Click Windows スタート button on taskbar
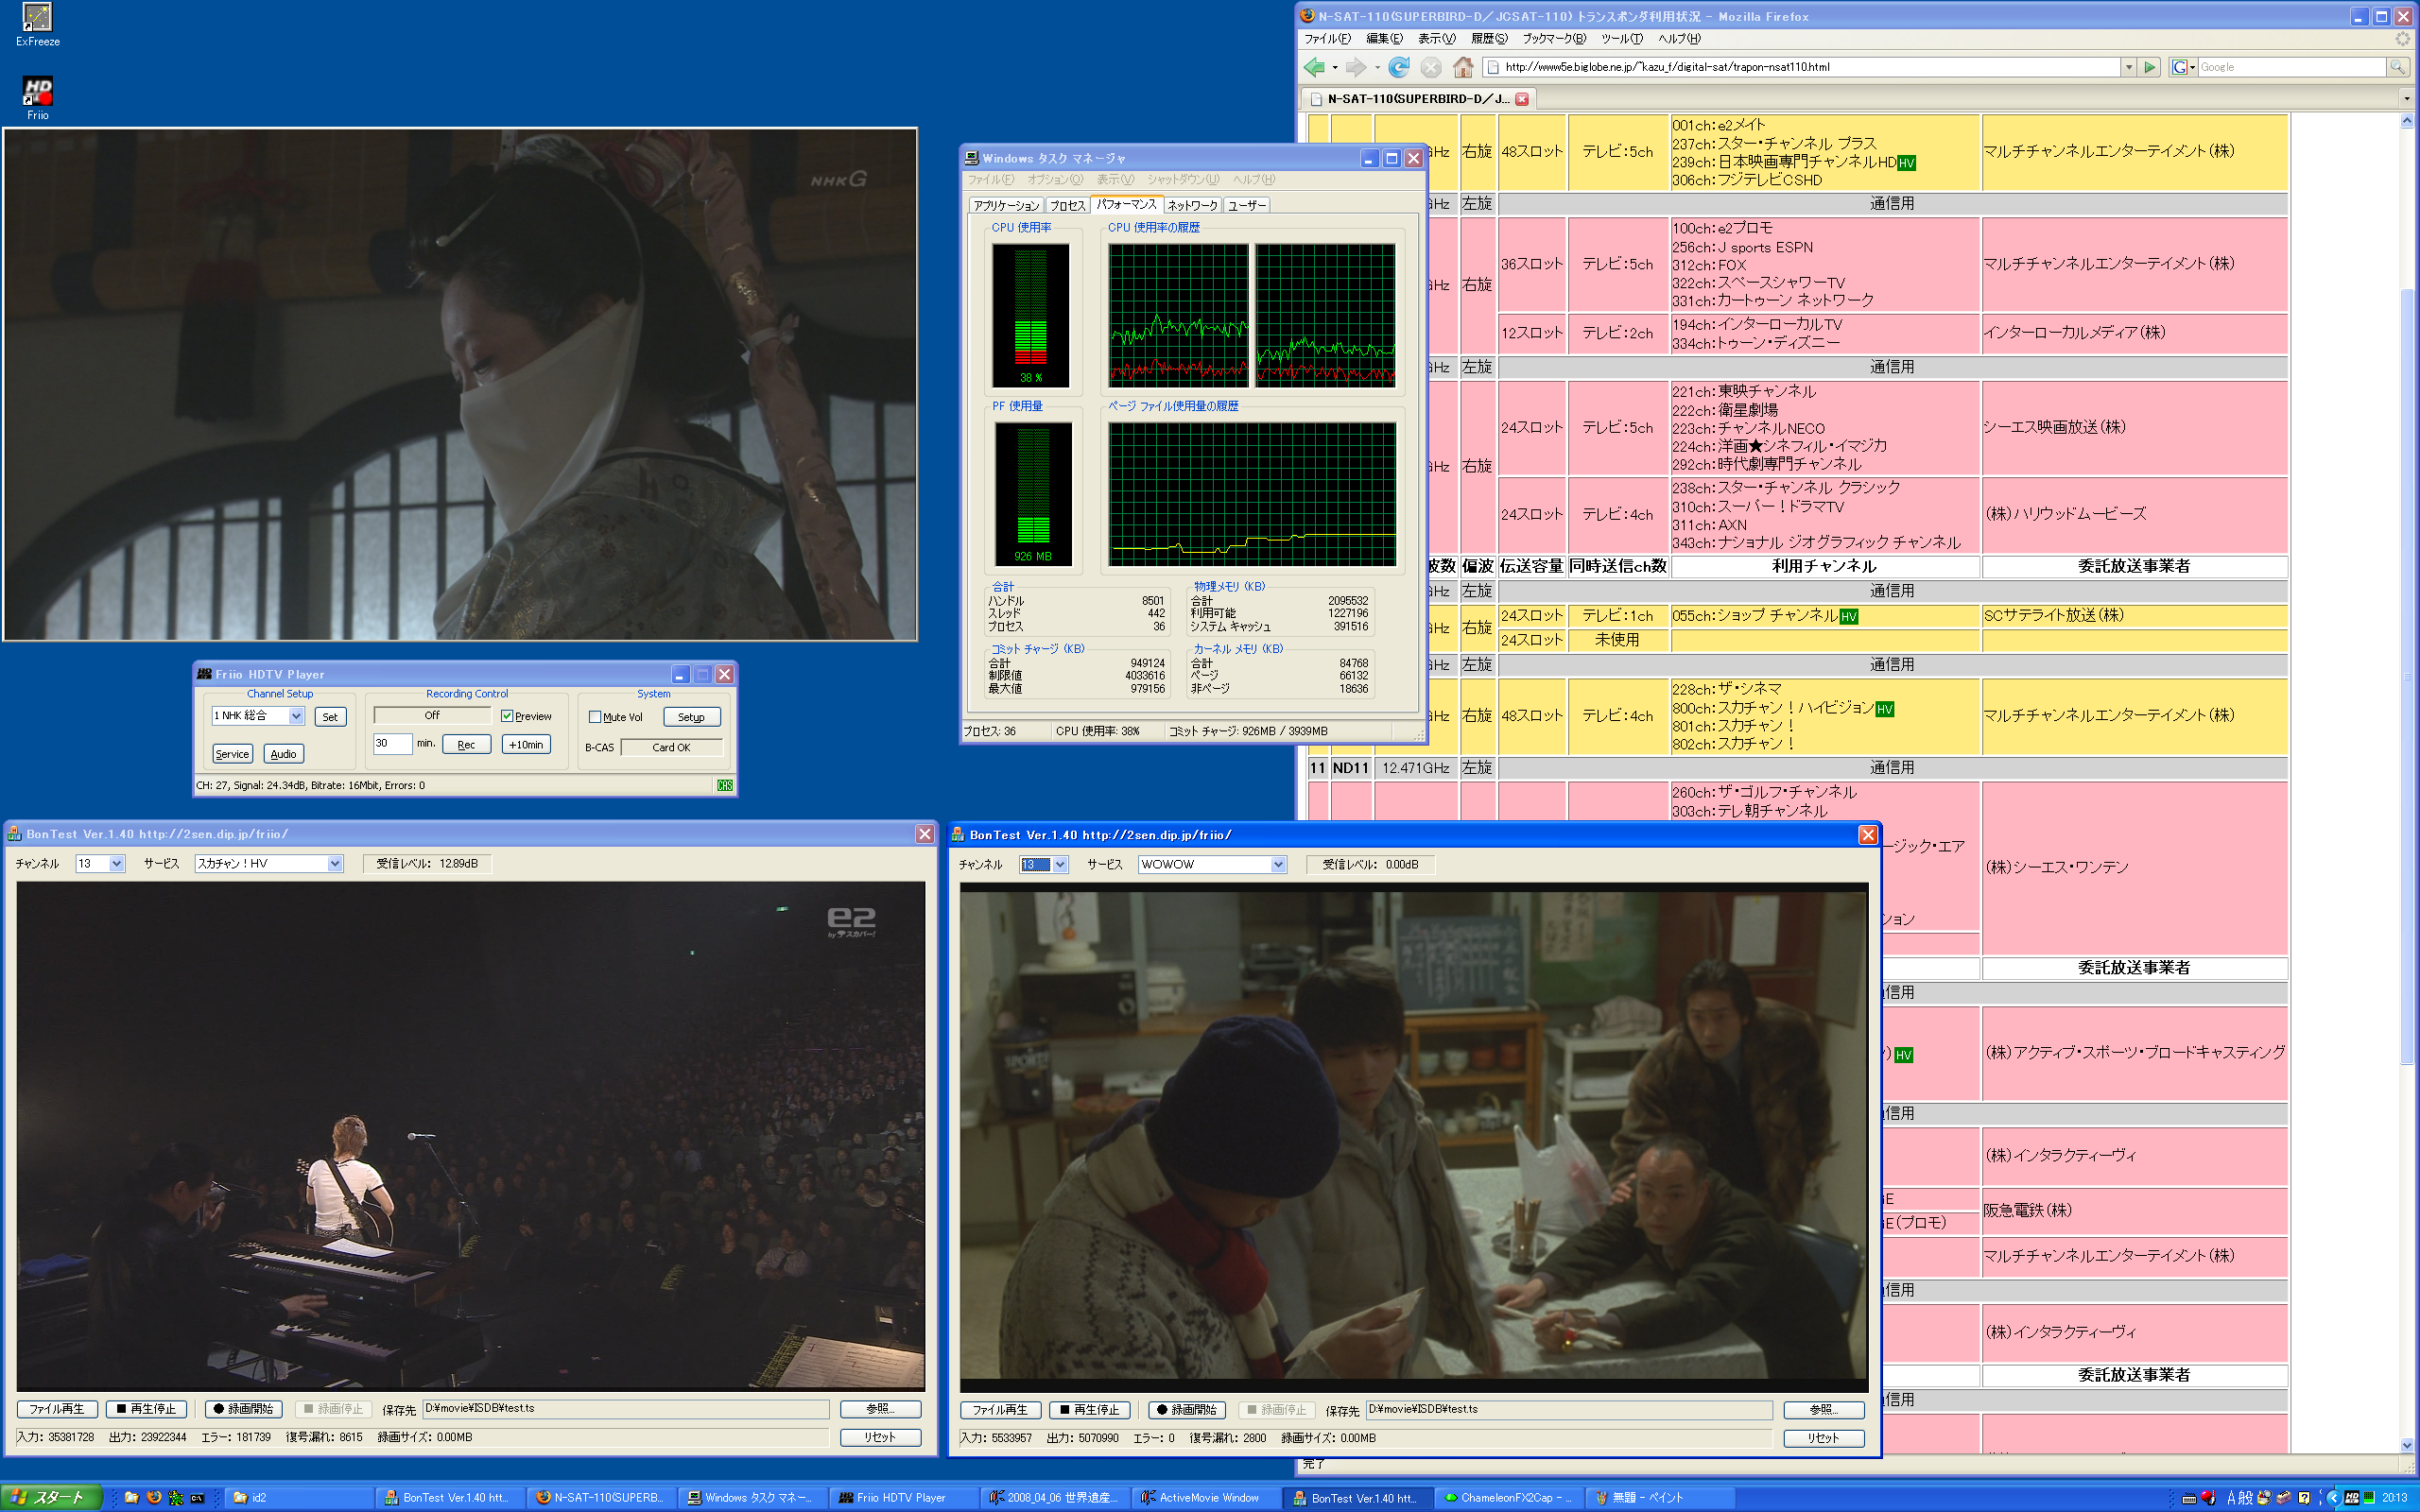 pyautogui.click(x=50, y=1497)
